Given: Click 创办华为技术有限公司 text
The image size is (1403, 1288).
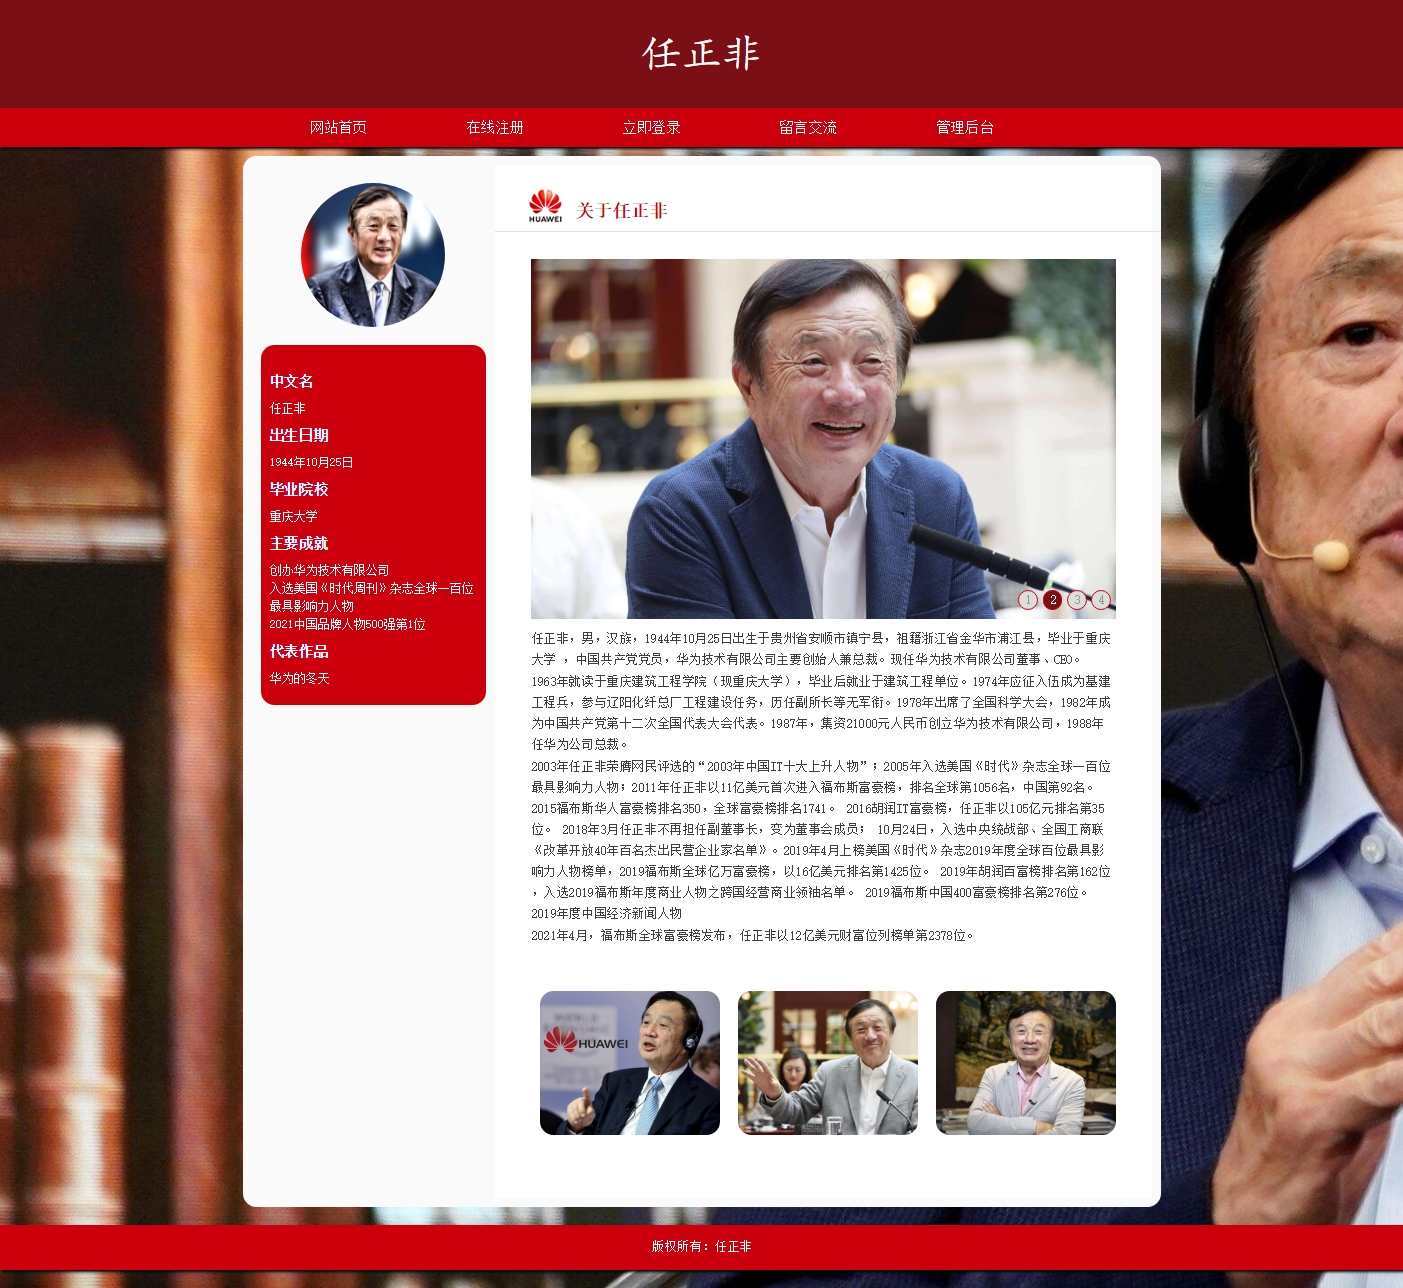Looking at the screenshot, I should (329, 570).
